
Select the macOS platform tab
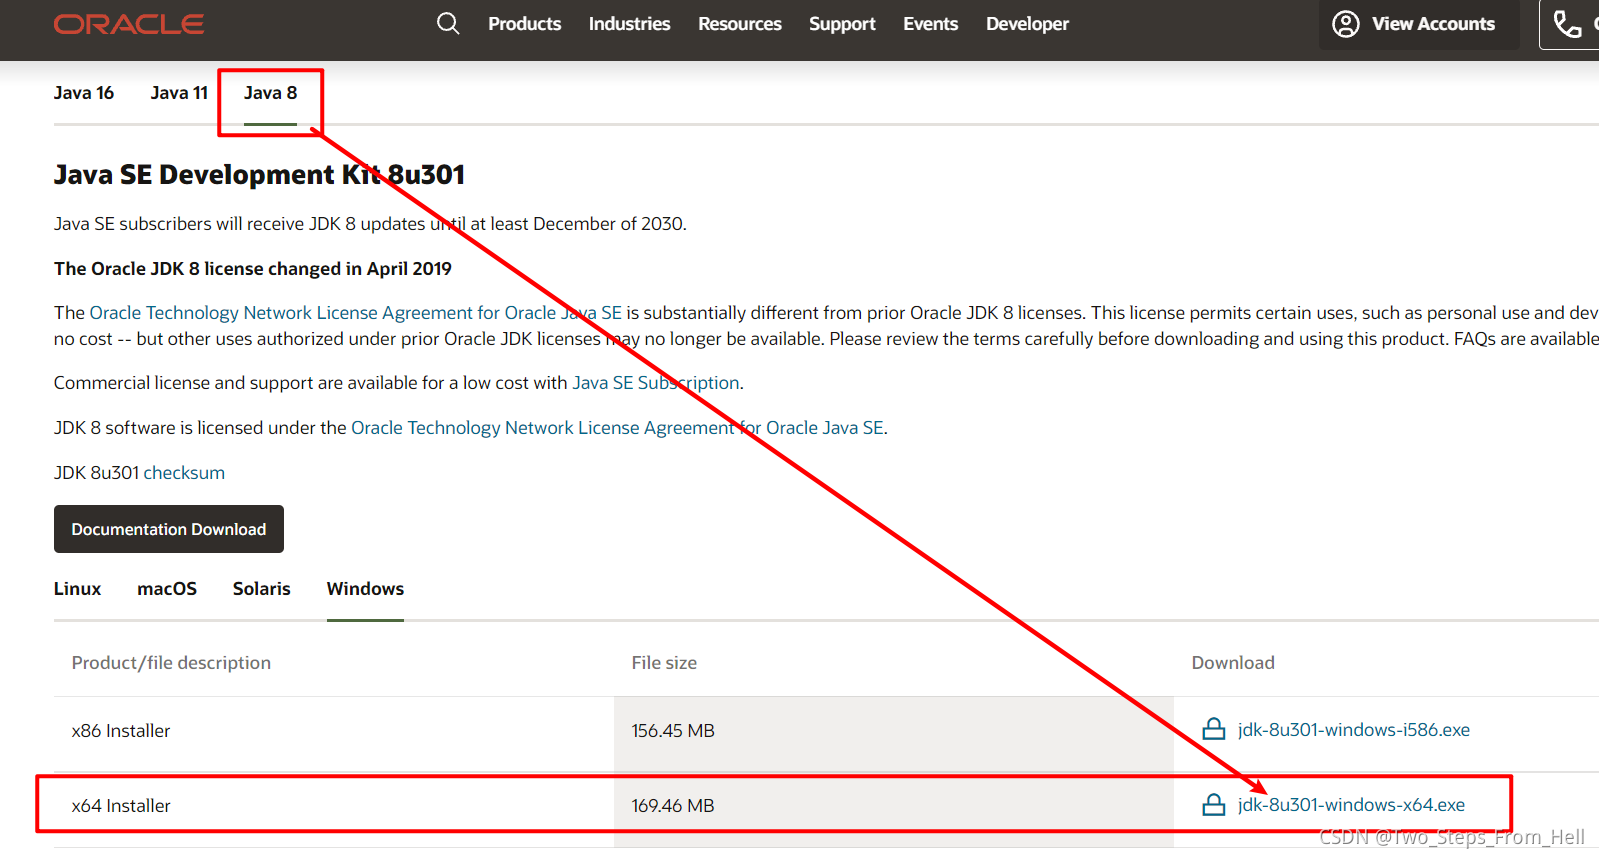(167, 589)
